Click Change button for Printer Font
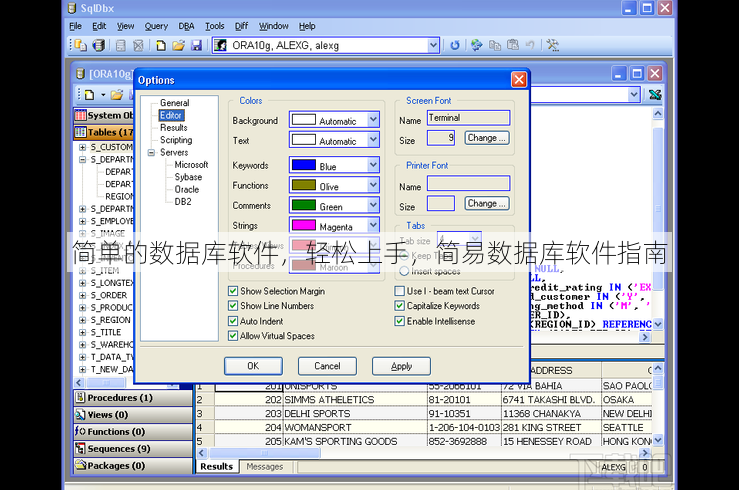Screen dimensions: 739x490 [x=487, y=204]
